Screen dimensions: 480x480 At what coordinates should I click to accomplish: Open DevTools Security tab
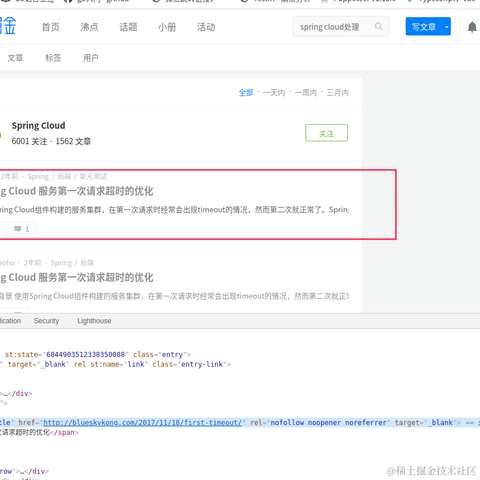46,321
